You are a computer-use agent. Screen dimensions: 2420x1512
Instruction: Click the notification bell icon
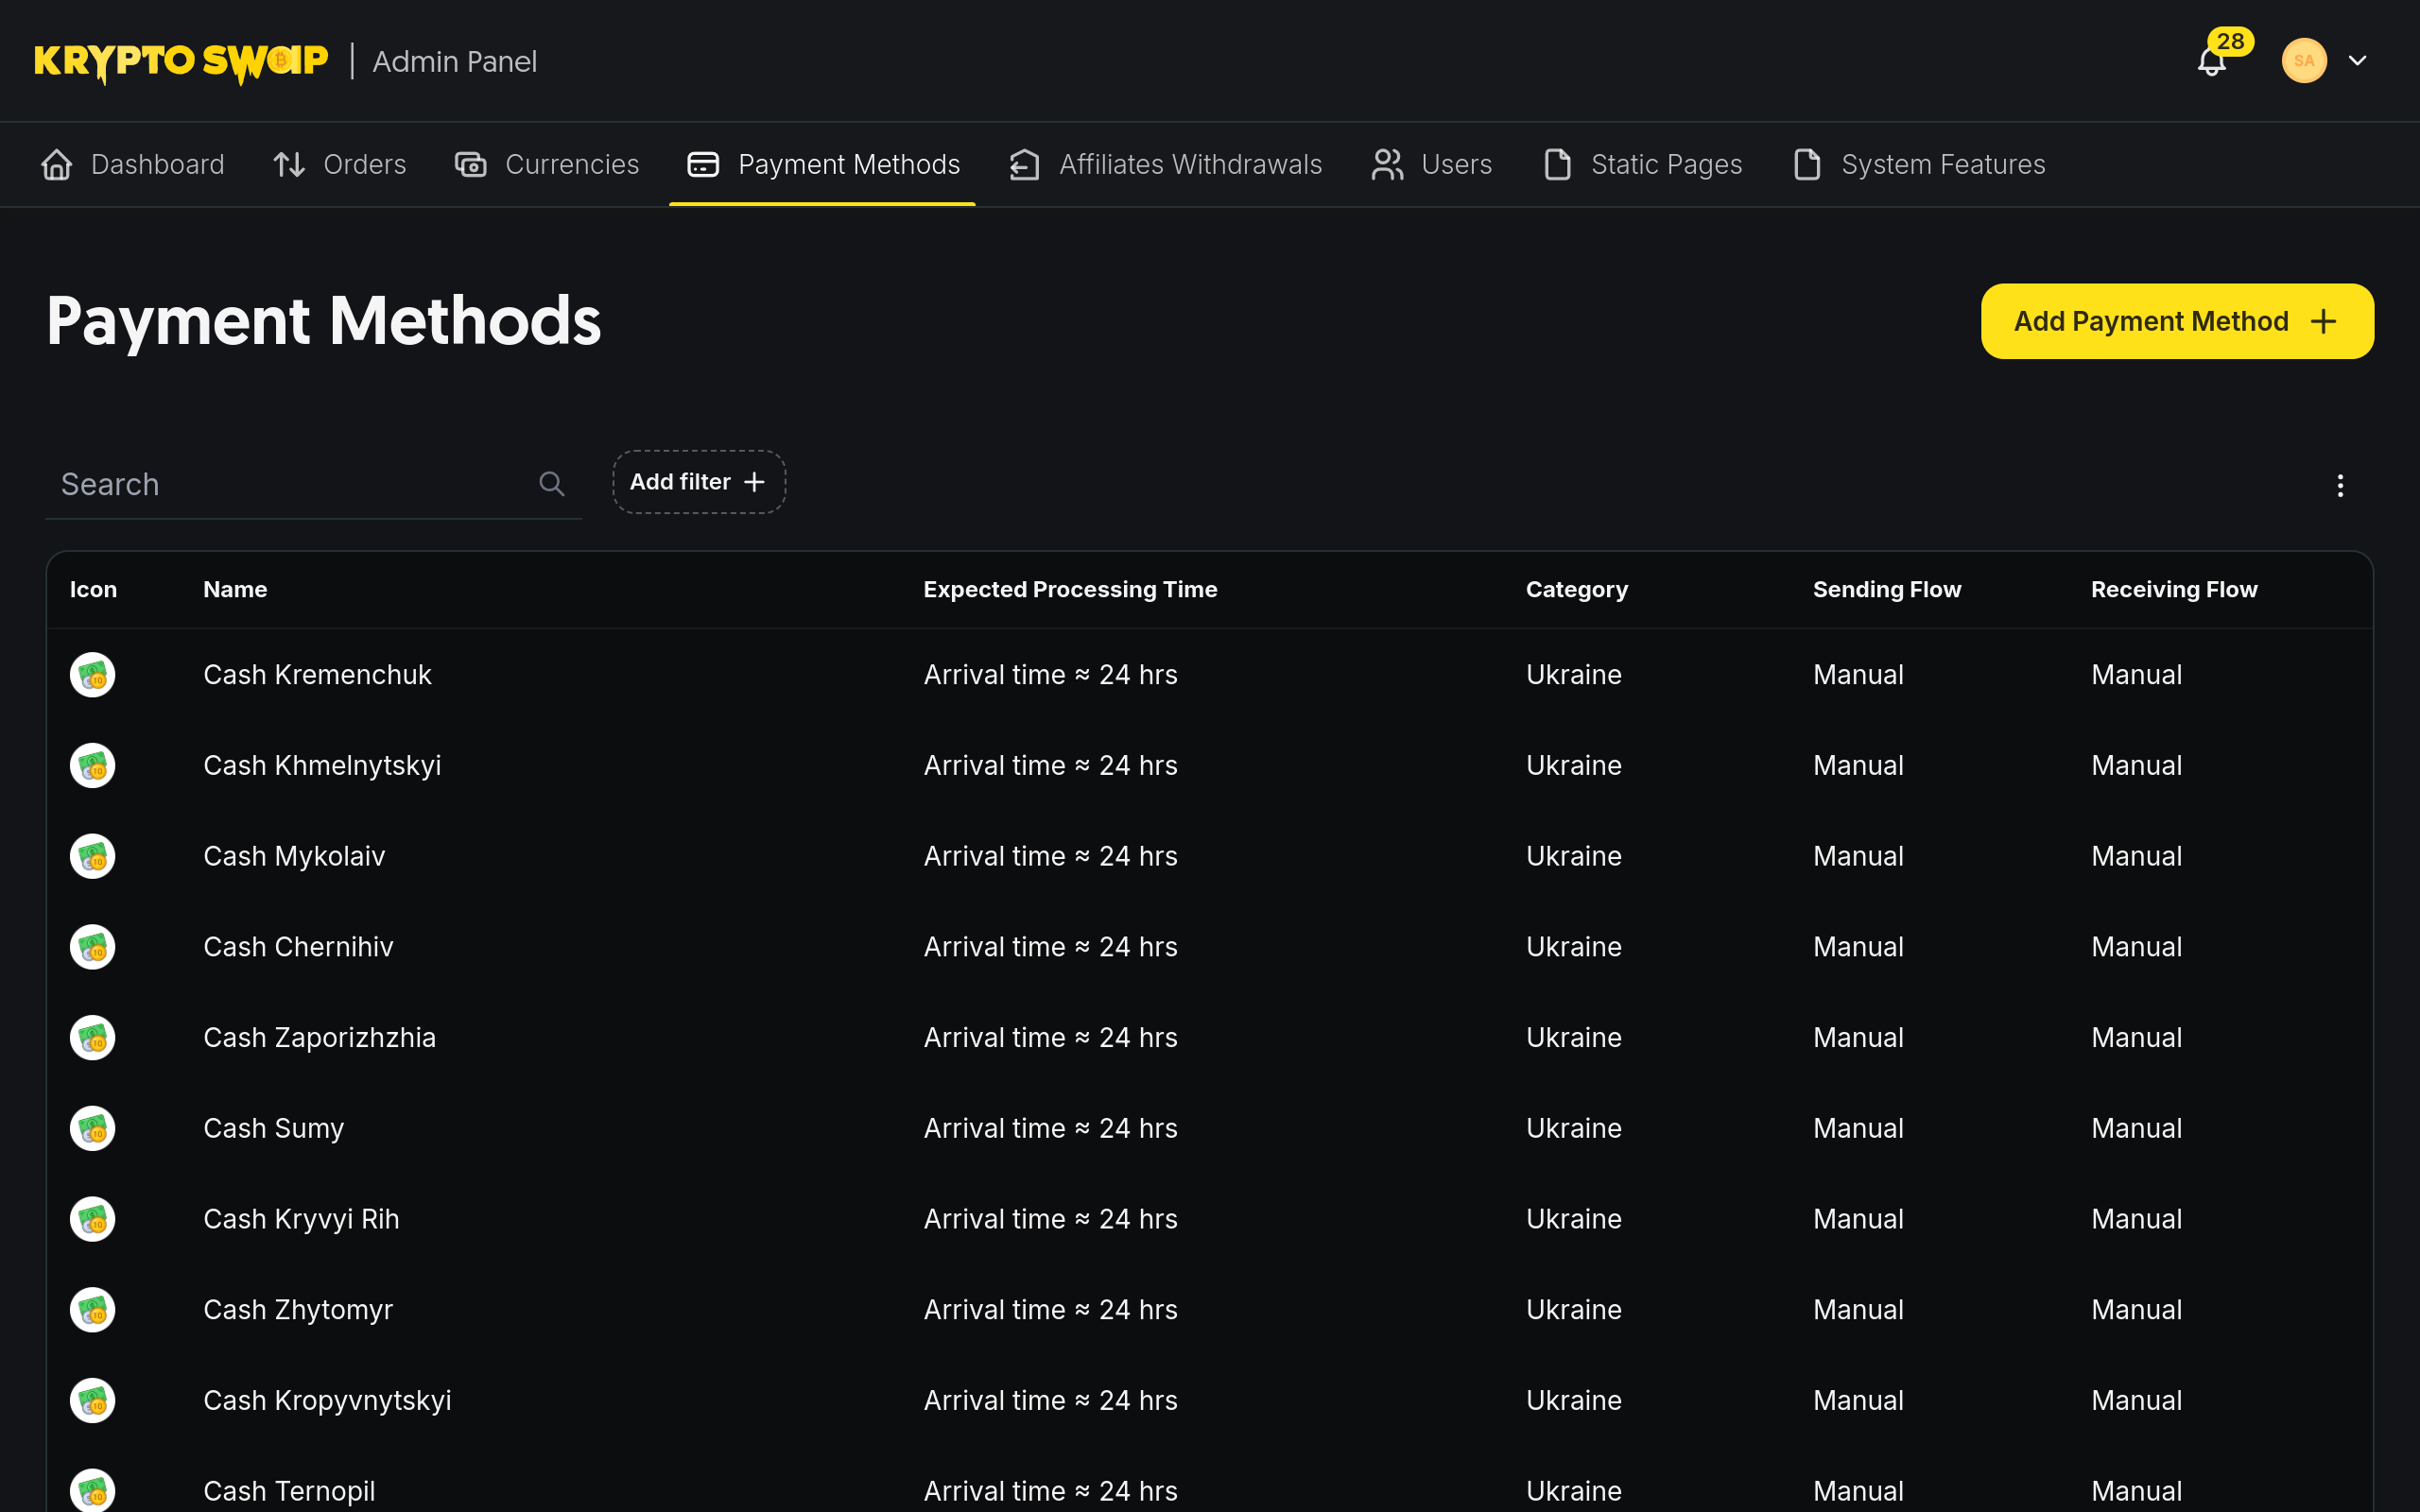coord(2211,61)
